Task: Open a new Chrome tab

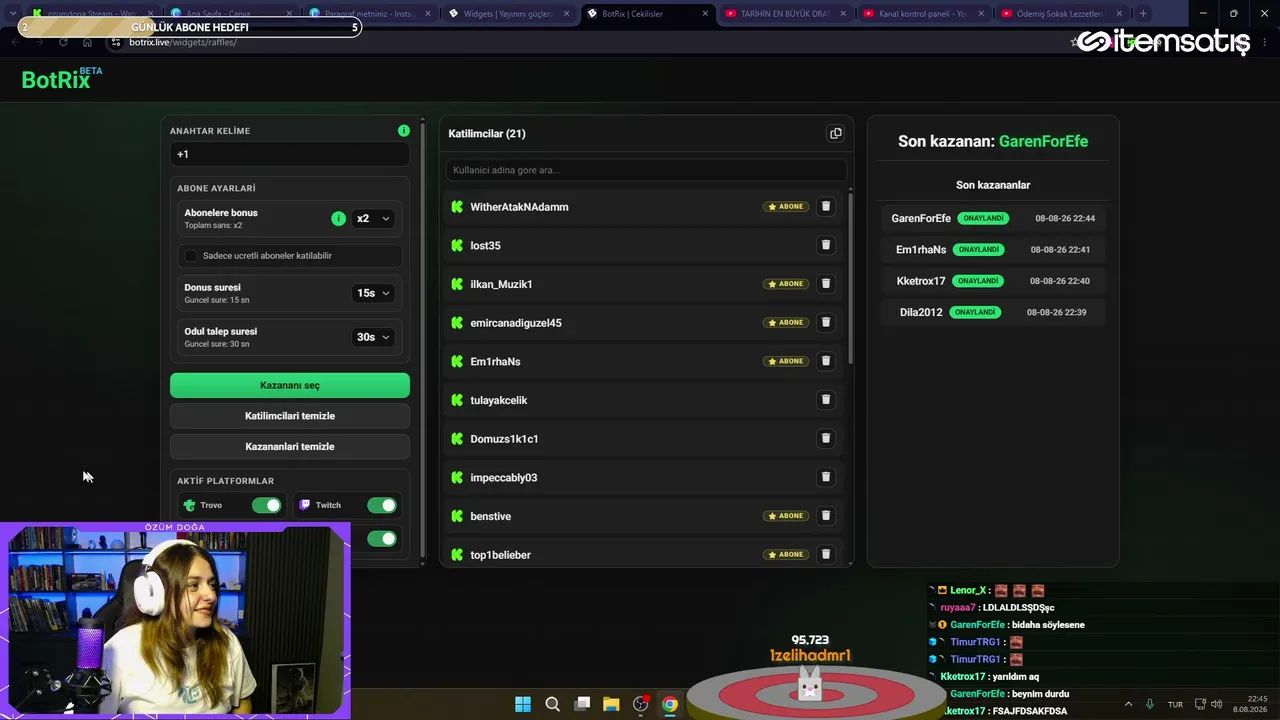Action: point(1143,14)
